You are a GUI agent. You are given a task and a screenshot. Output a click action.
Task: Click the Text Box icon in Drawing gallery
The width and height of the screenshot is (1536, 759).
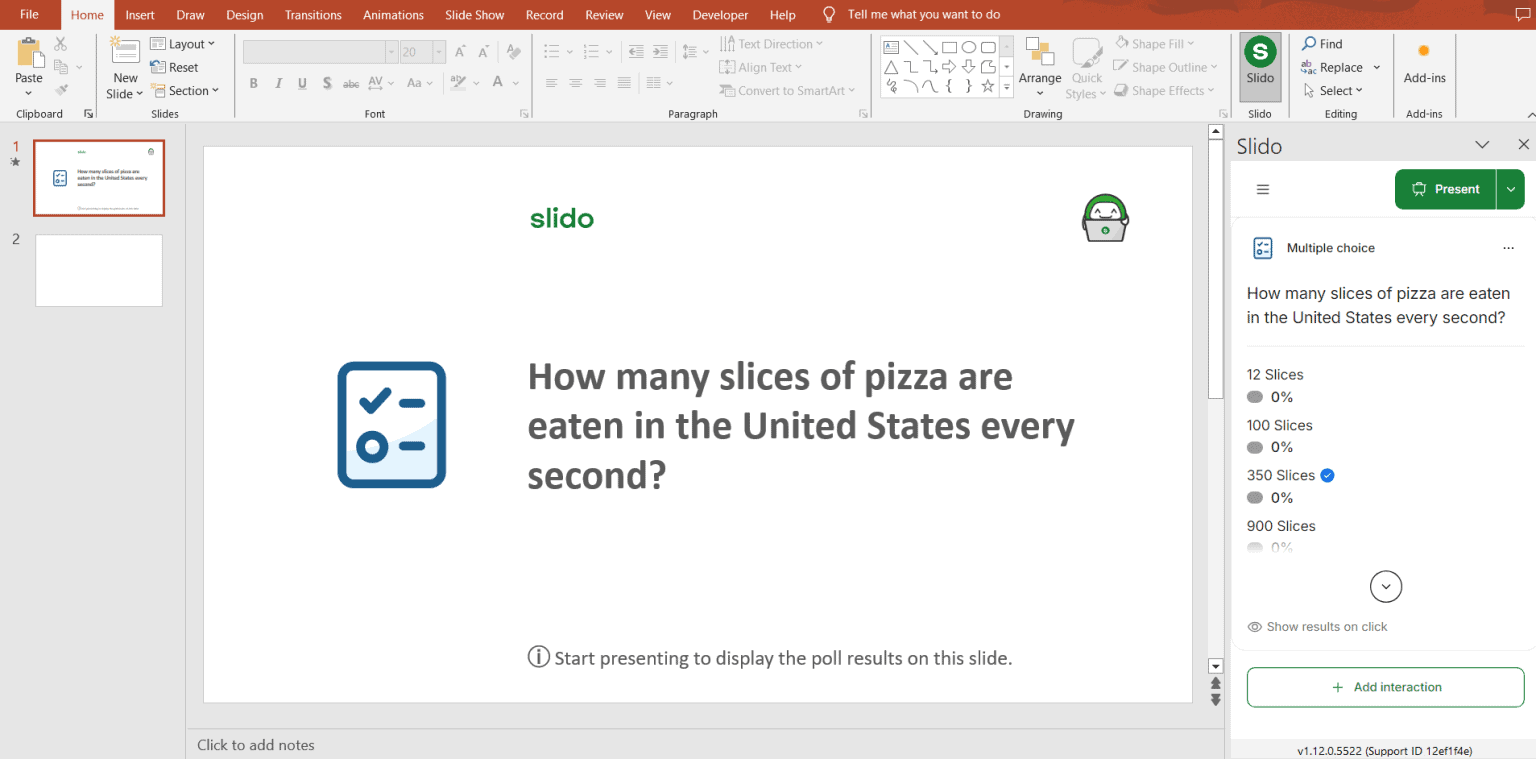click(x=890, y=46)
